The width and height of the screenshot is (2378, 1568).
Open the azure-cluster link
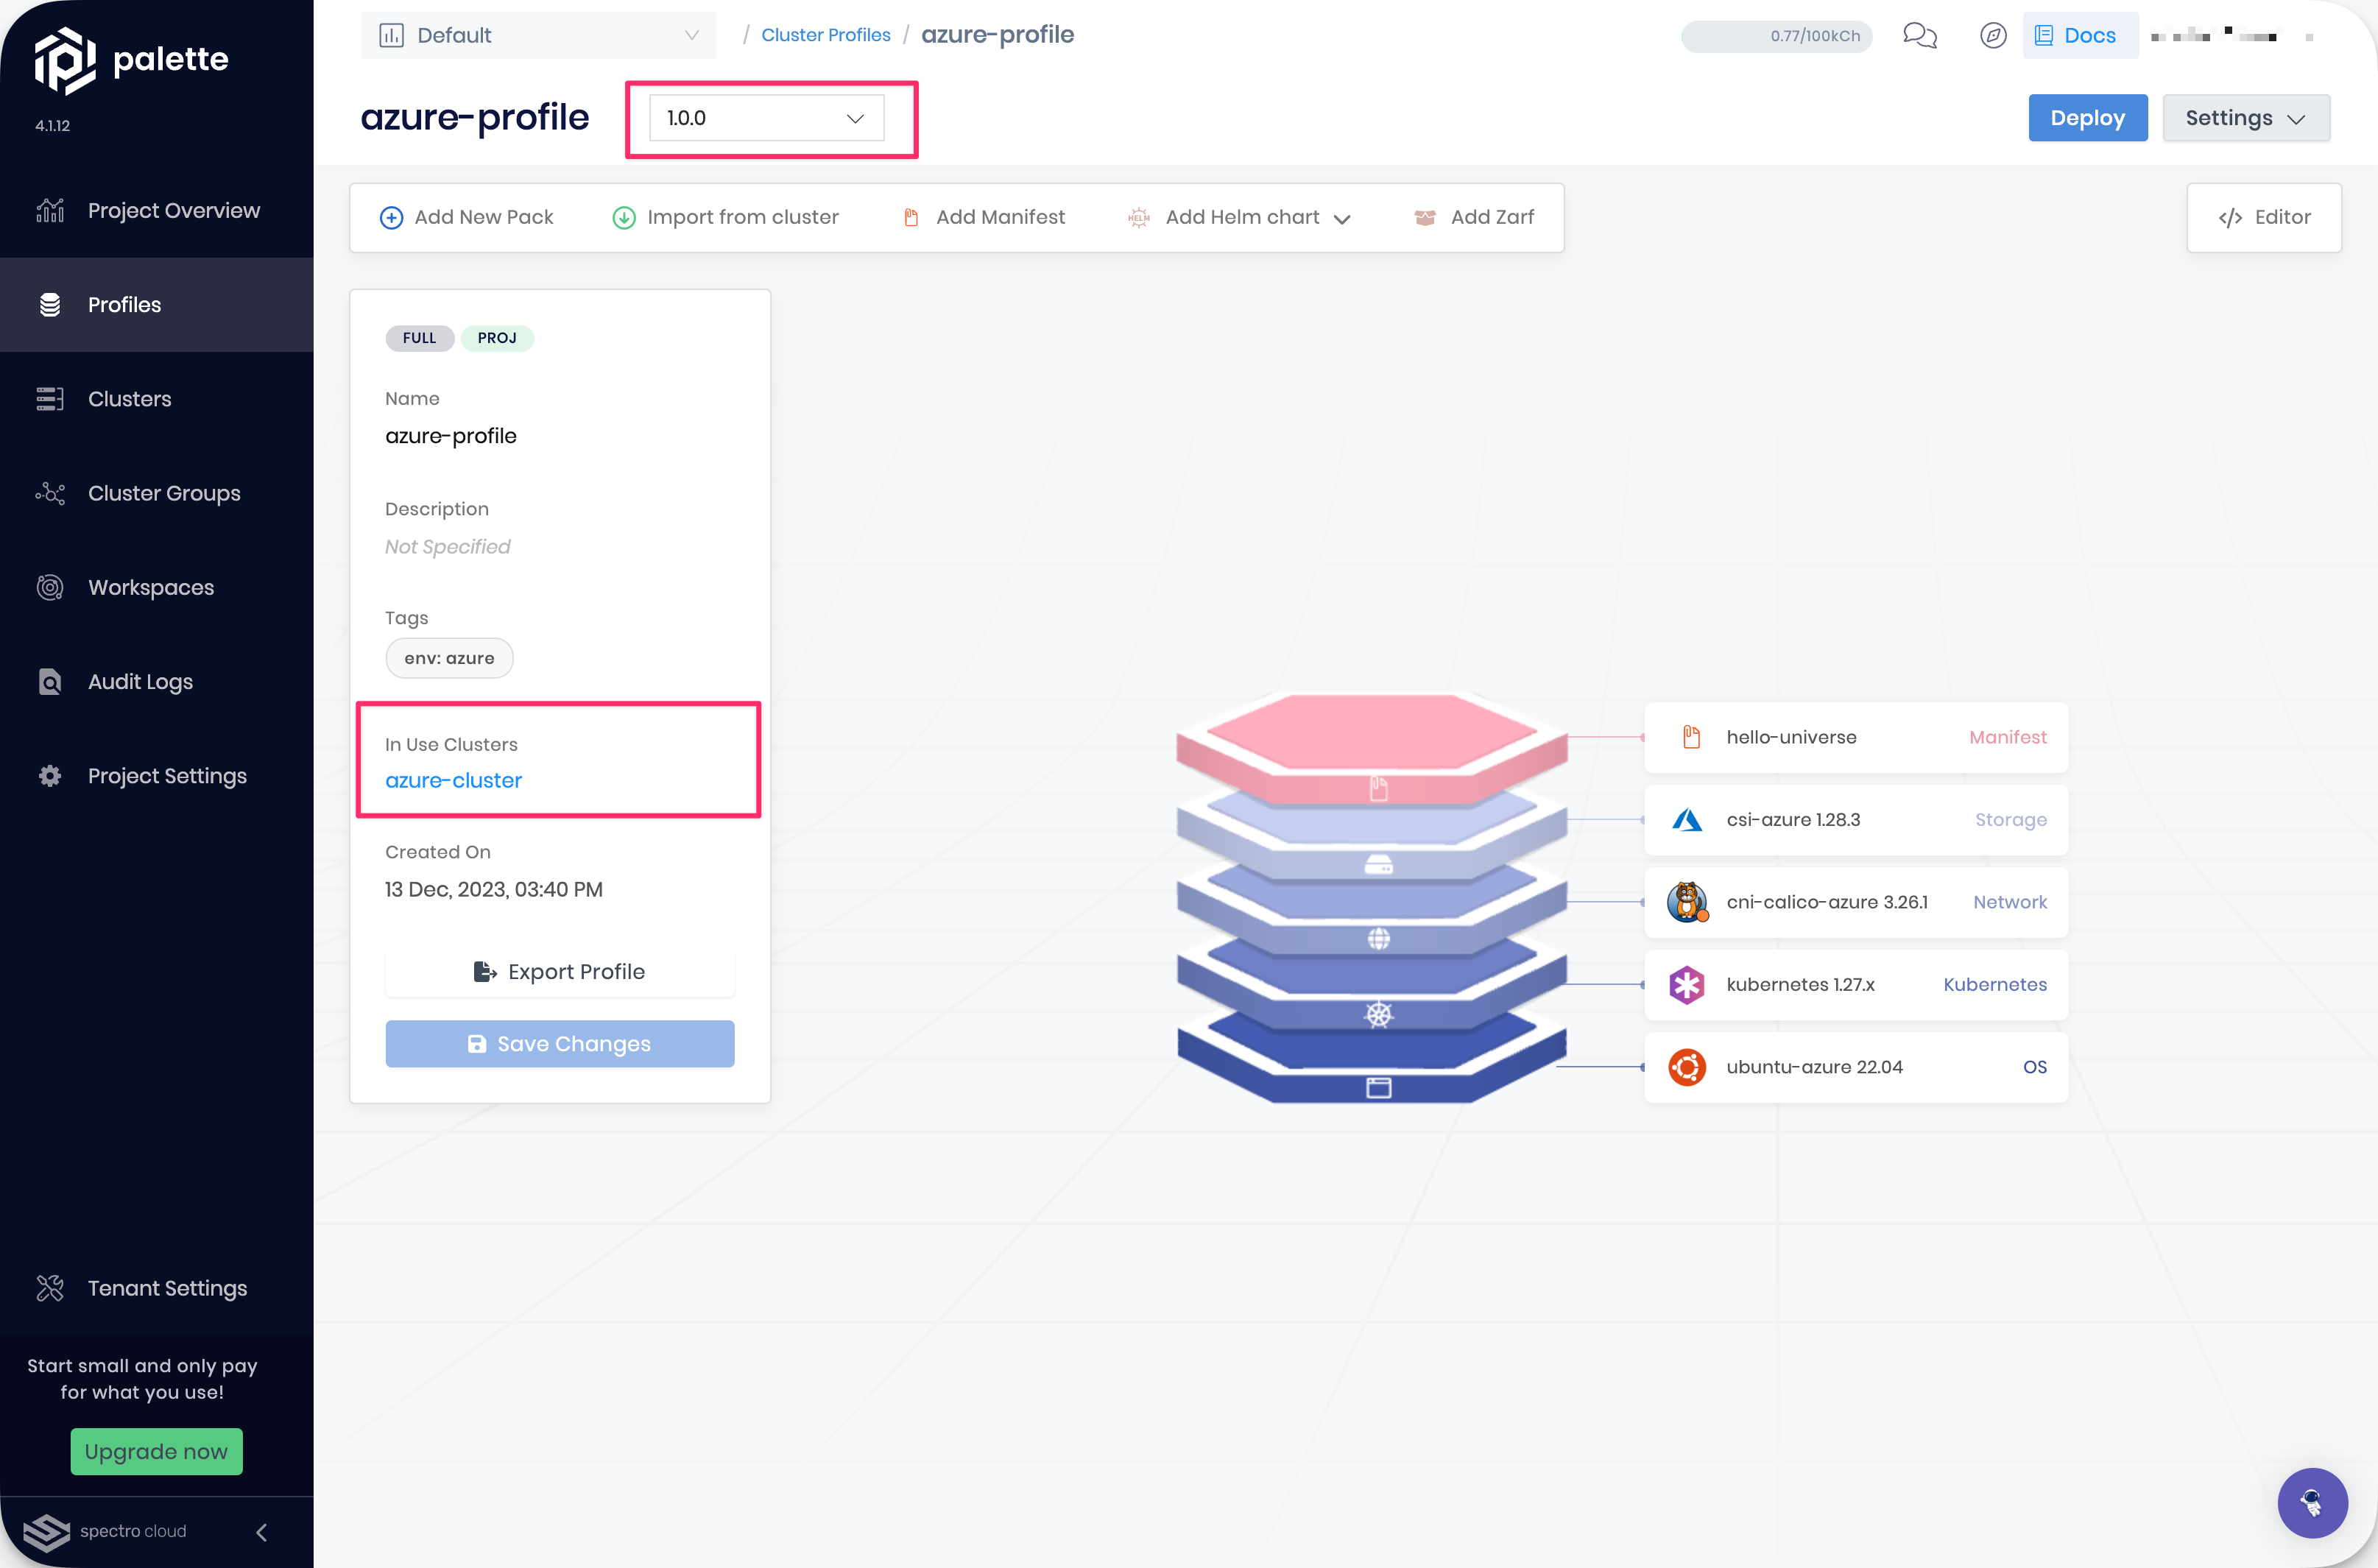point(453,781)
